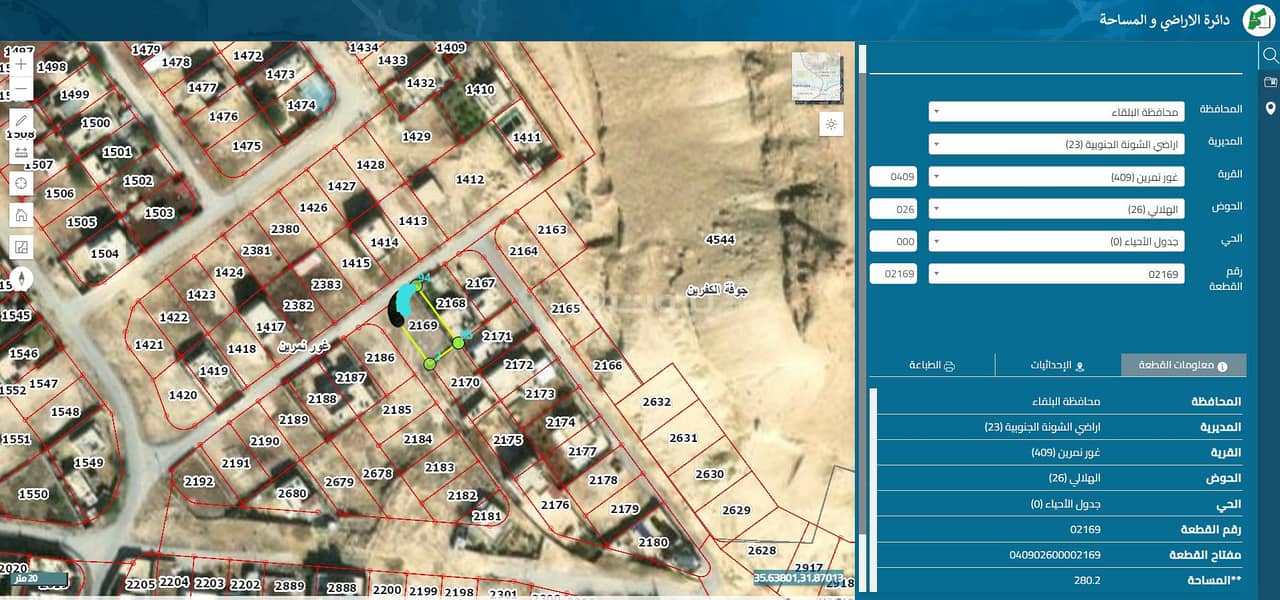Open the search panel magnifier icon
Image resolution: width=1280 pixels, height=600 pixels.
(x=1270, y=55)
